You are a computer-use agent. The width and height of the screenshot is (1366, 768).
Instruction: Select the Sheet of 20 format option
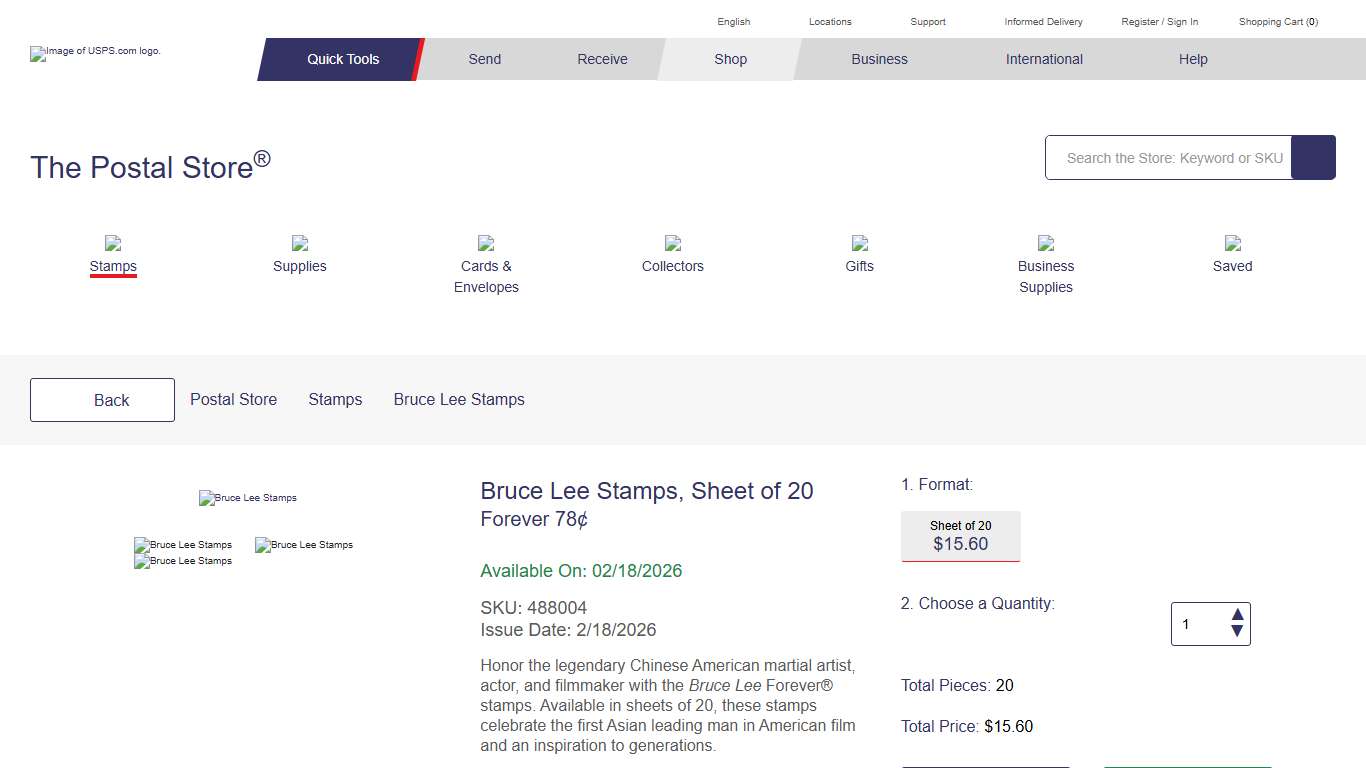pyautogui.click(x=960, y=535)
